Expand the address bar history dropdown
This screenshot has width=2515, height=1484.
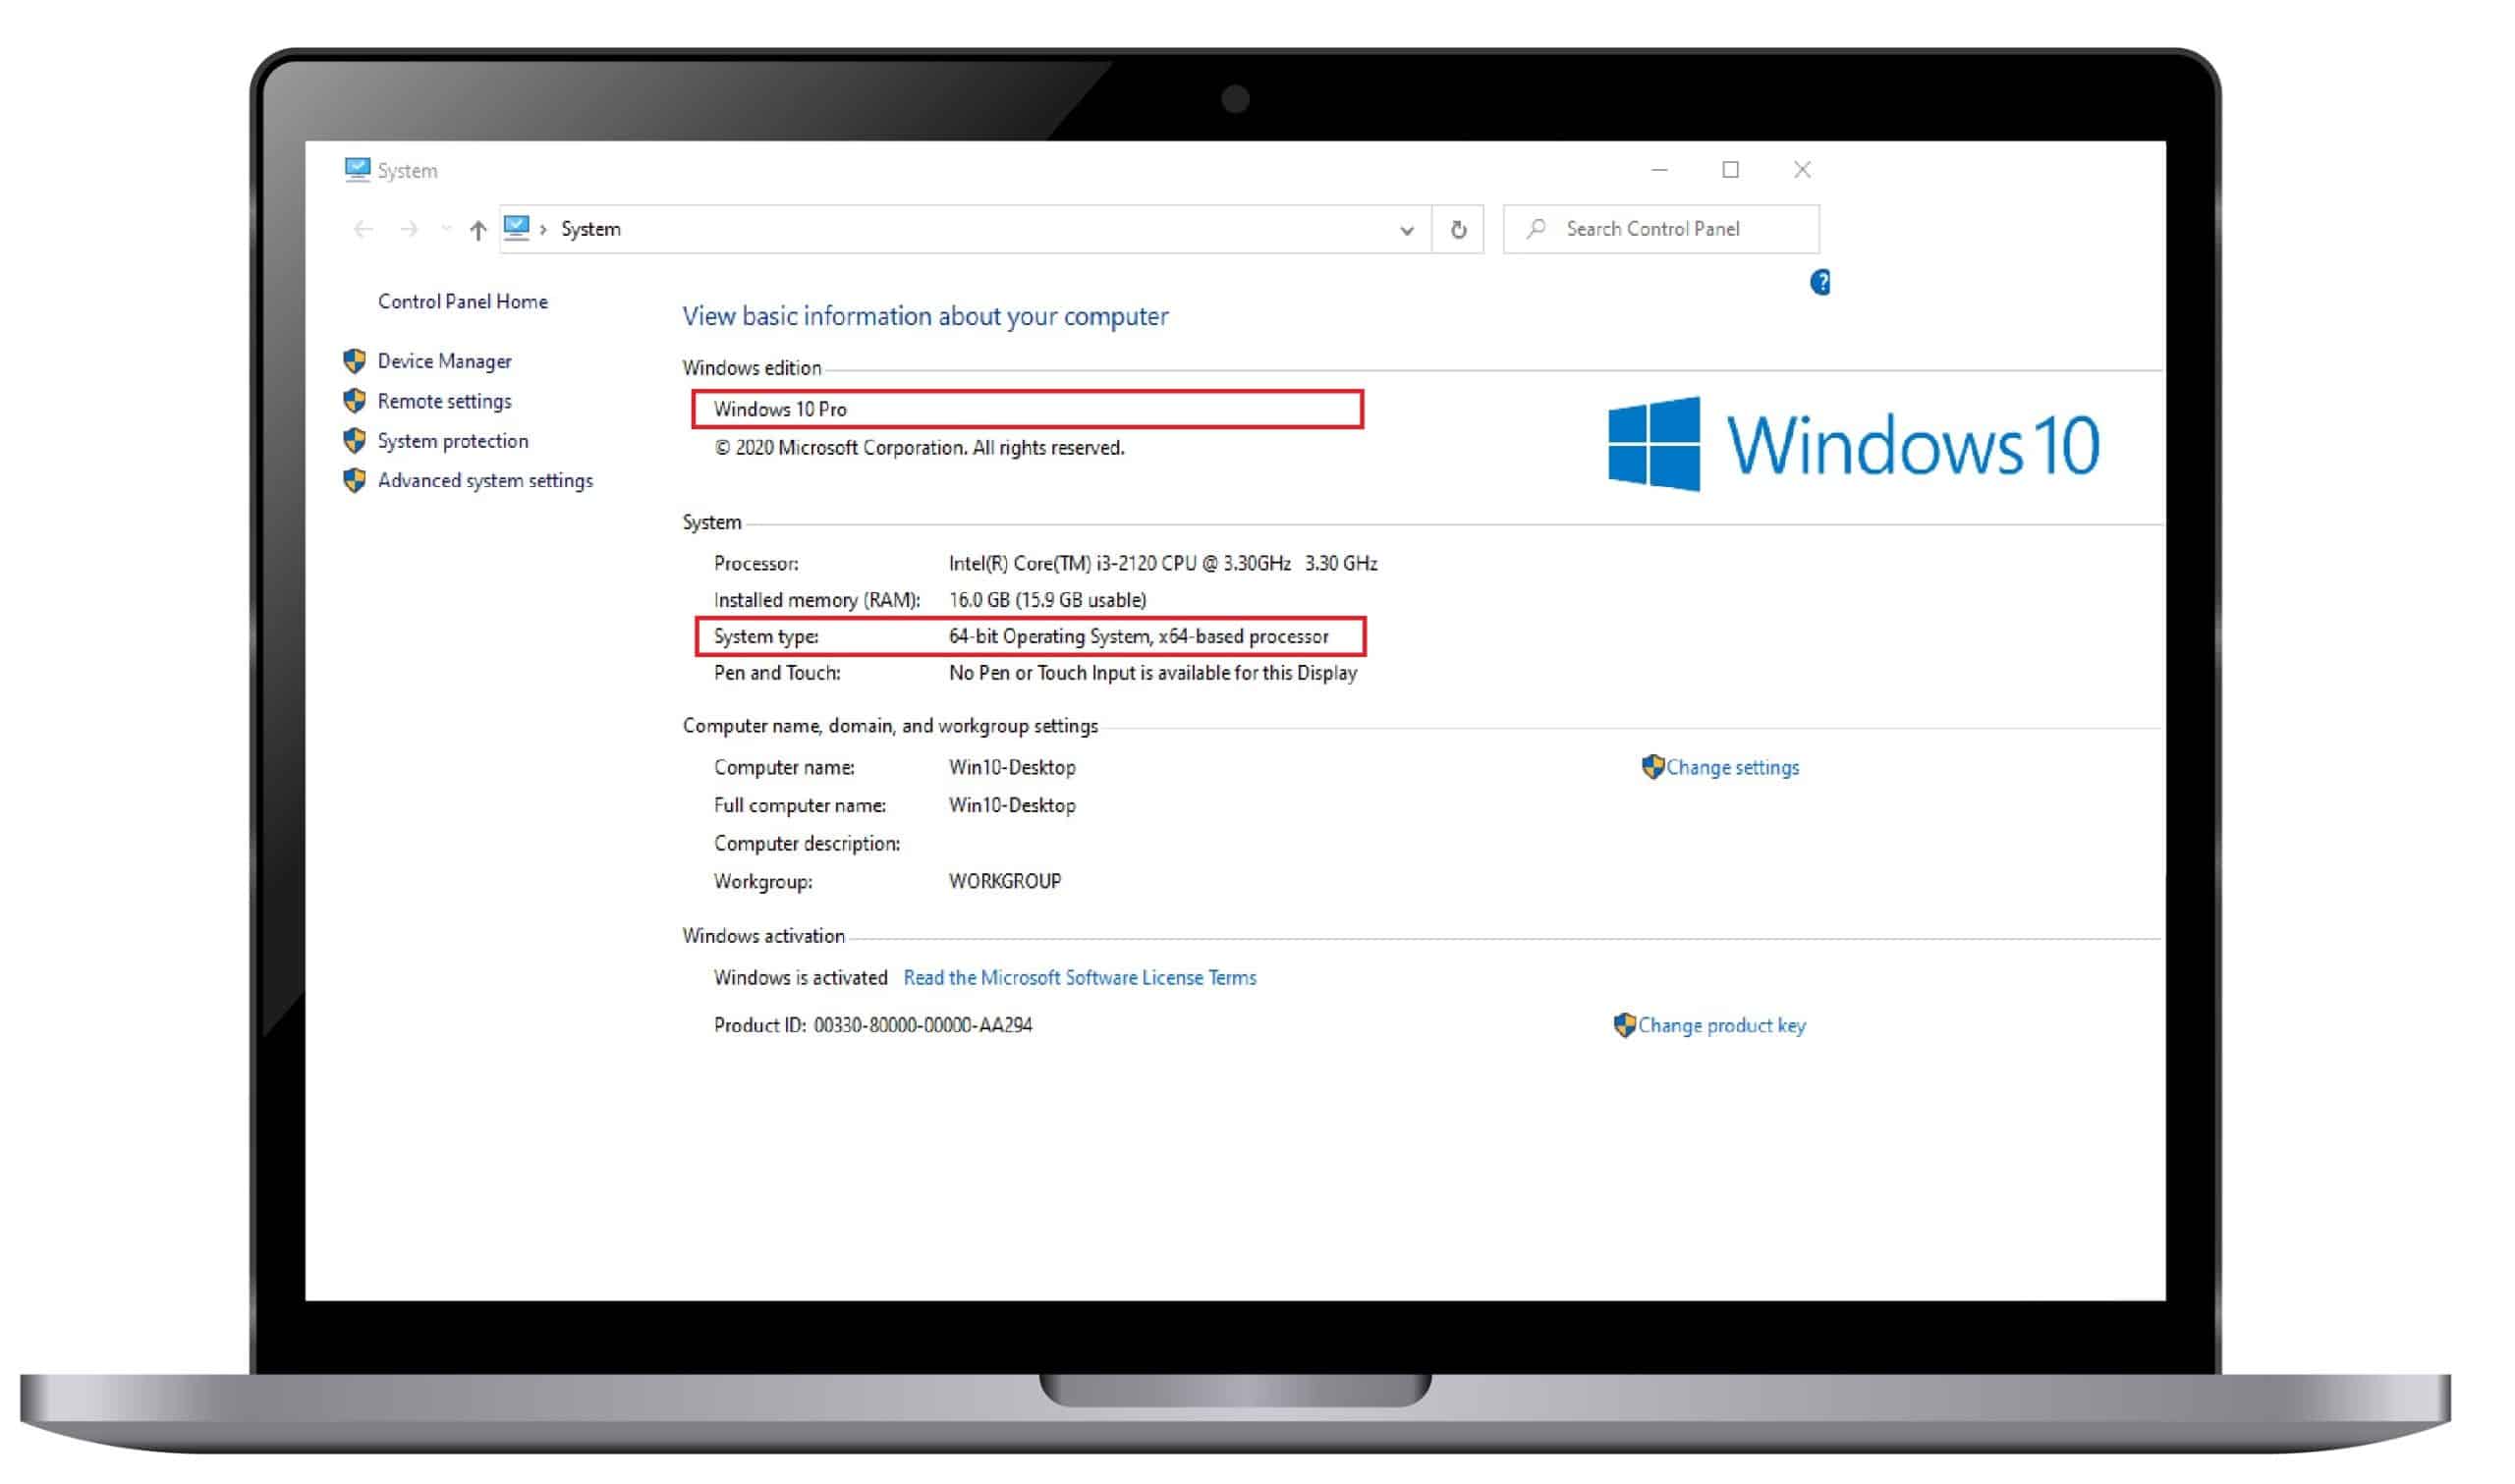(1406, 231)
